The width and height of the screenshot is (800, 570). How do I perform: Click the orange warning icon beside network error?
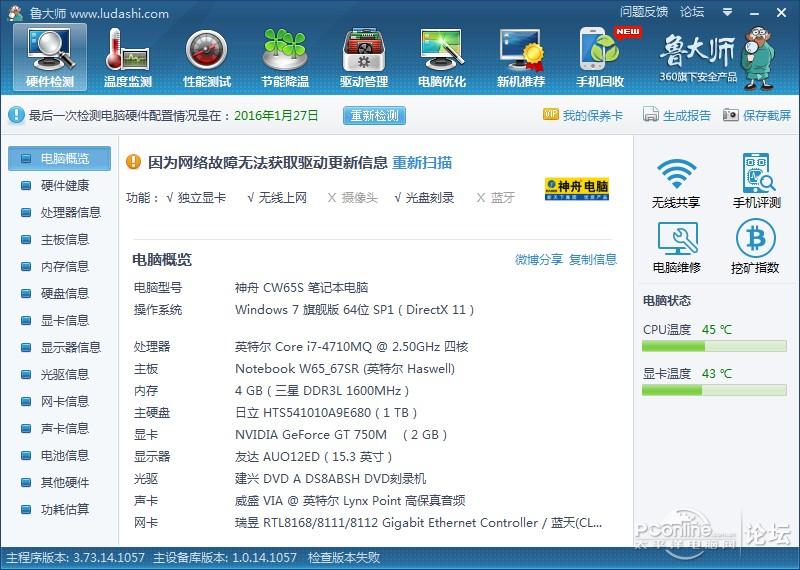[x=133, y=162]
